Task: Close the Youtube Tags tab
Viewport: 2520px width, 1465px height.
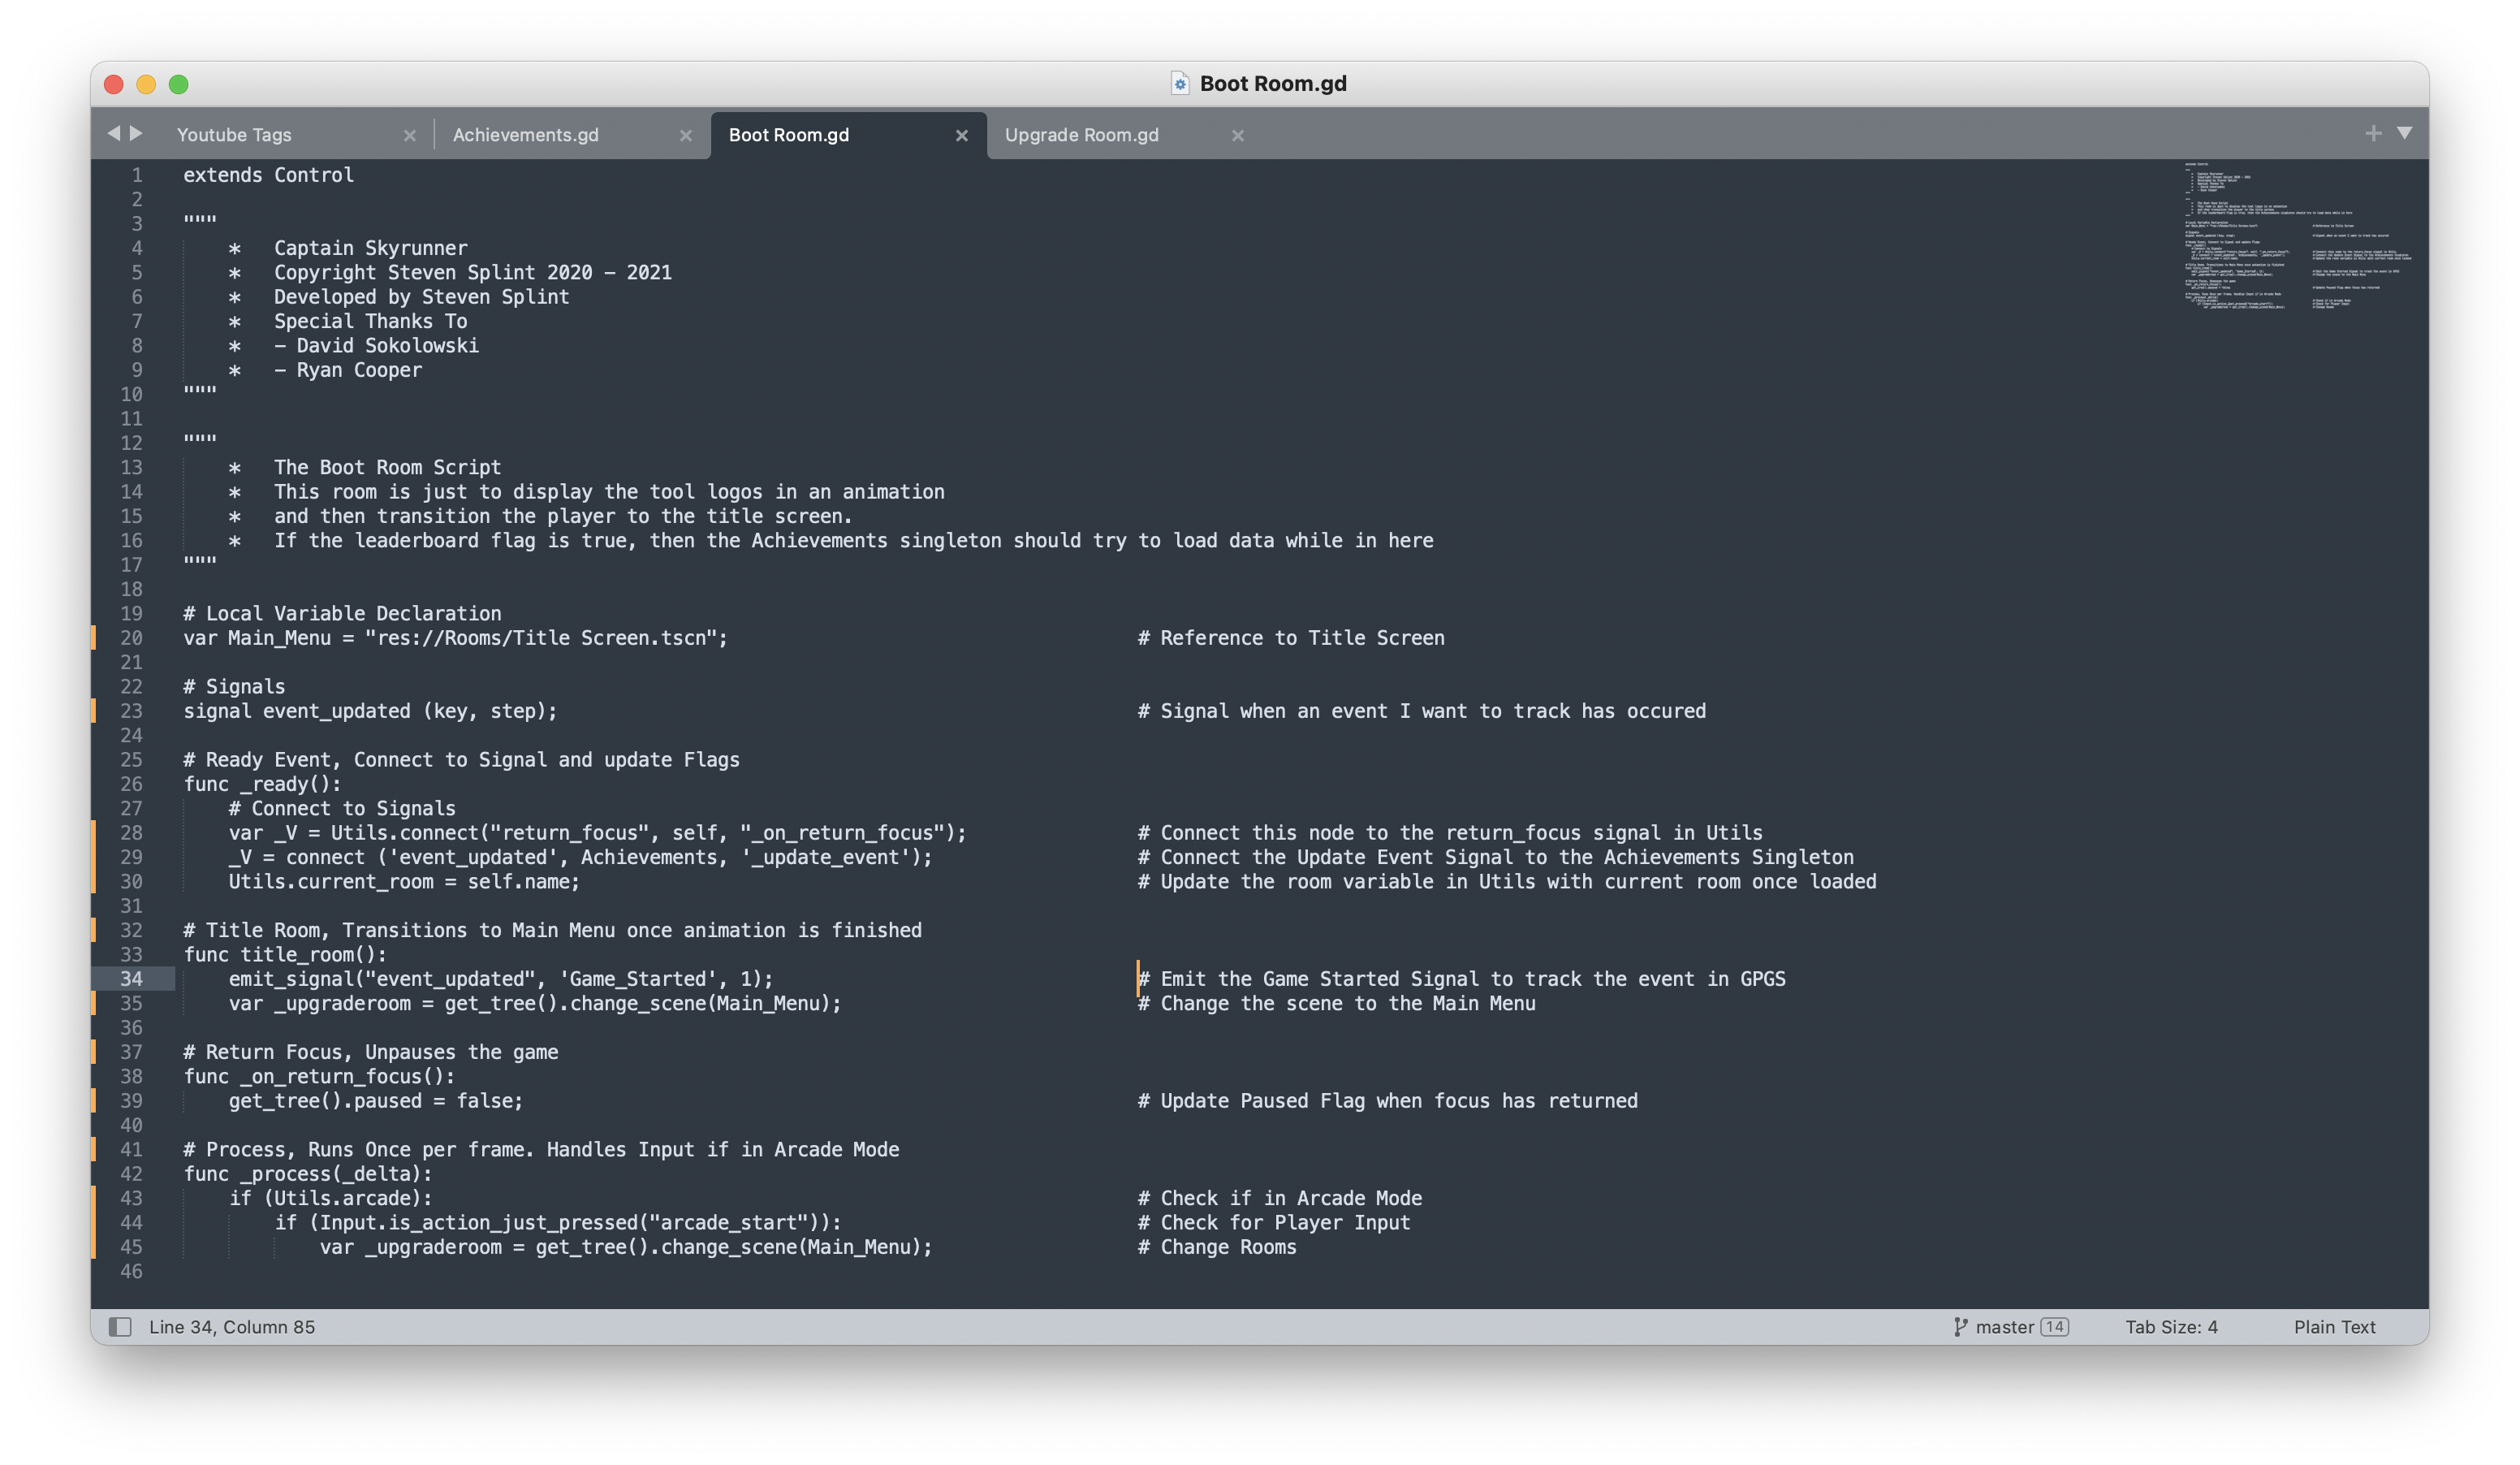Action: 409,135
